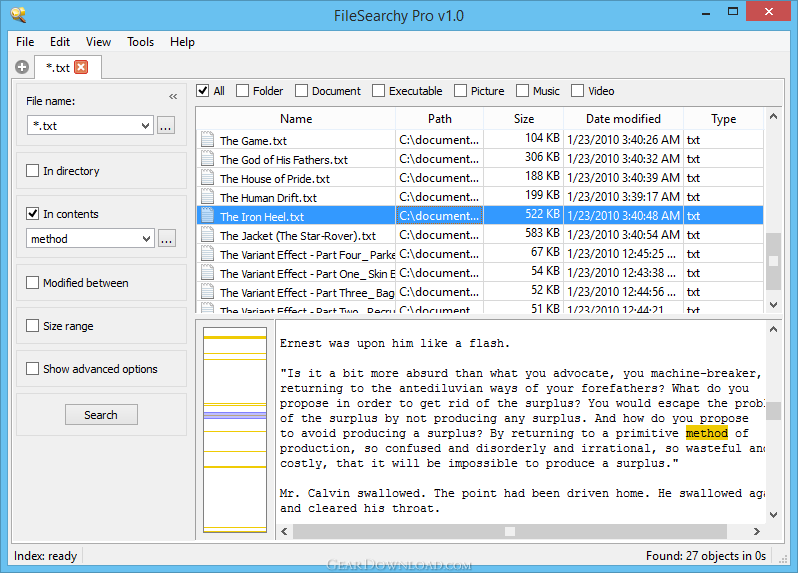Click the preview pane scroll up arrow
This screenshot has height=573, width=798.
774,329
